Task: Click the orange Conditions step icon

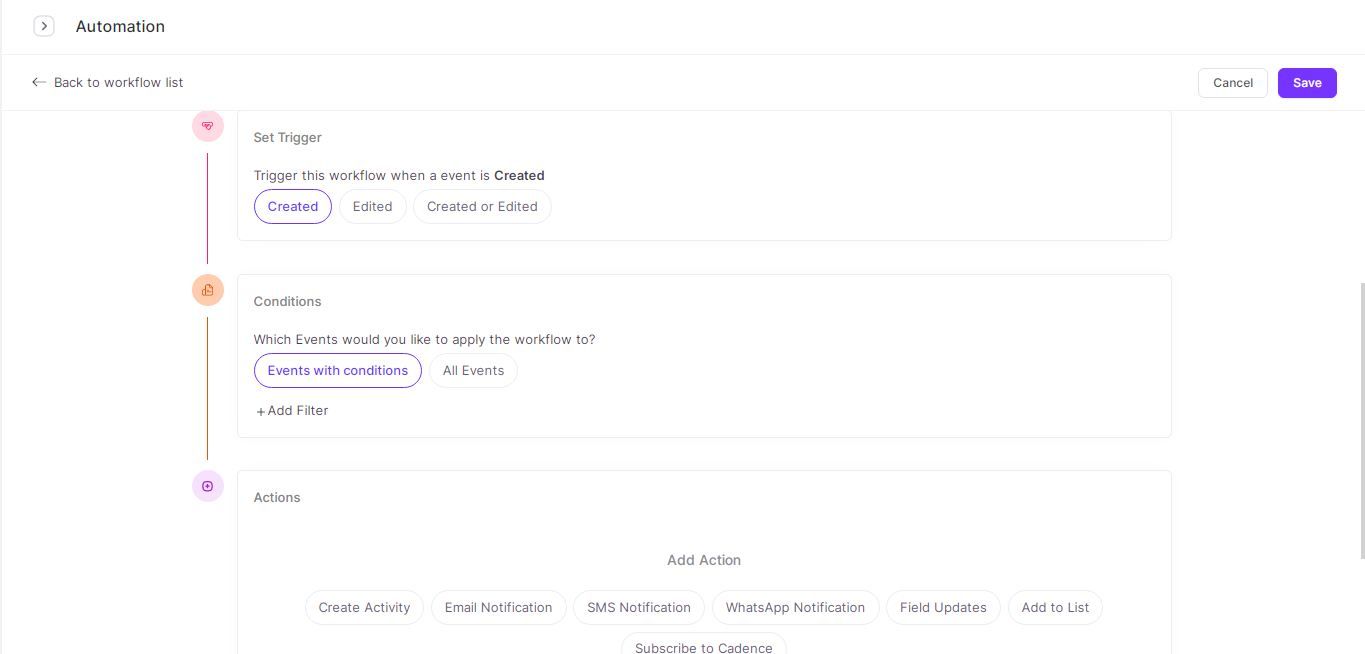Action: pyautogui.click(x=208, y=290)
